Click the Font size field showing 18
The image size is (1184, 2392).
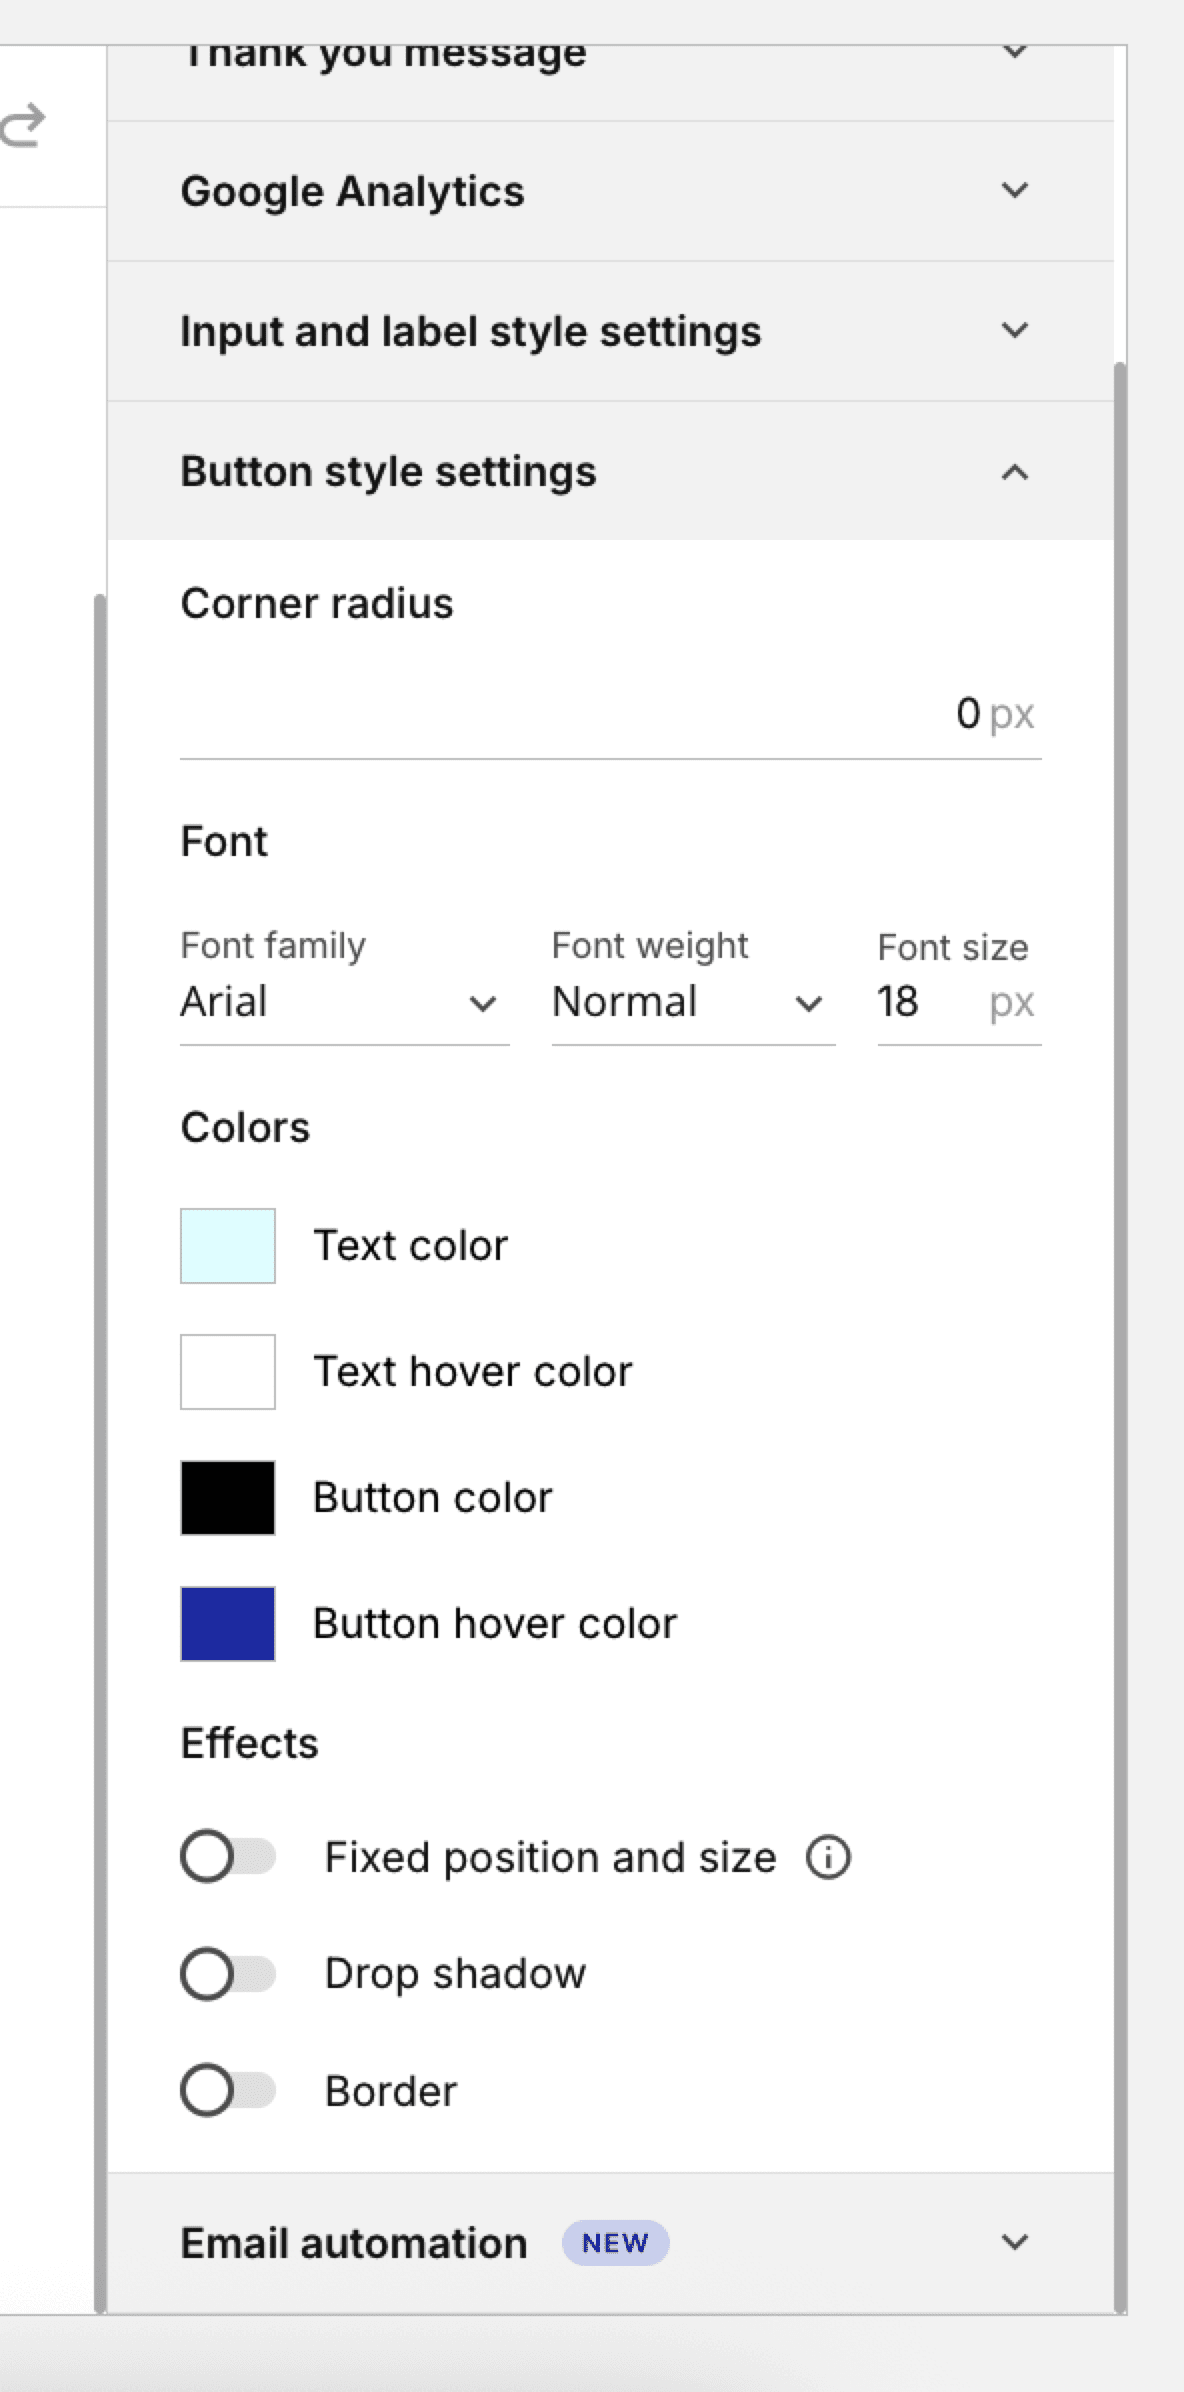pos(959,1002)
